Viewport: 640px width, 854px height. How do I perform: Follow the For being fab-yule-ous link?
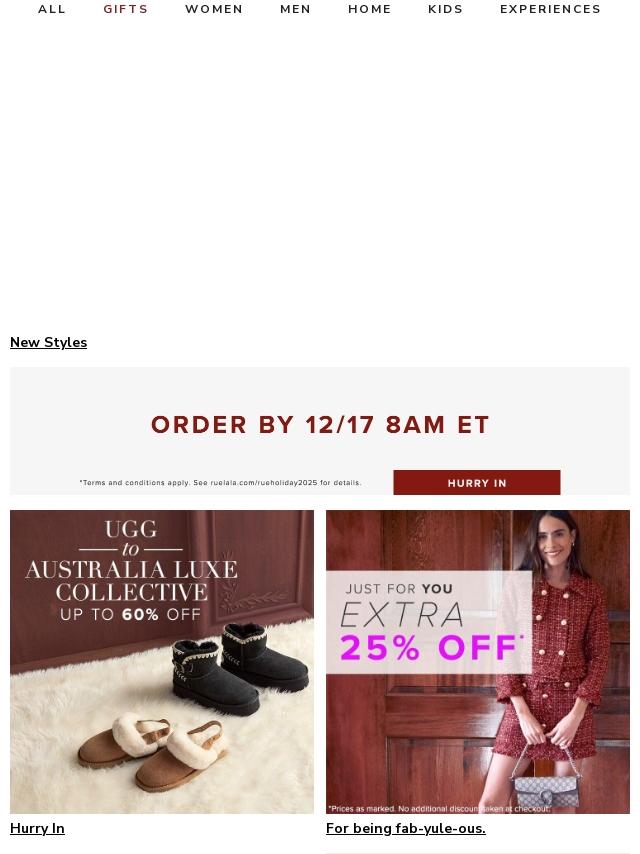tap(406, 828)
